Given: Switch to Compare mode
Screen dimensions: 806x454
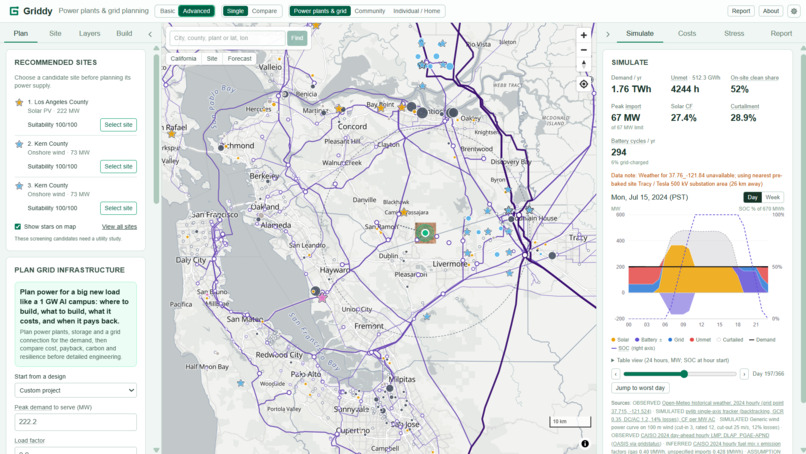Looking at the screenshot, I should pos(264,11).
